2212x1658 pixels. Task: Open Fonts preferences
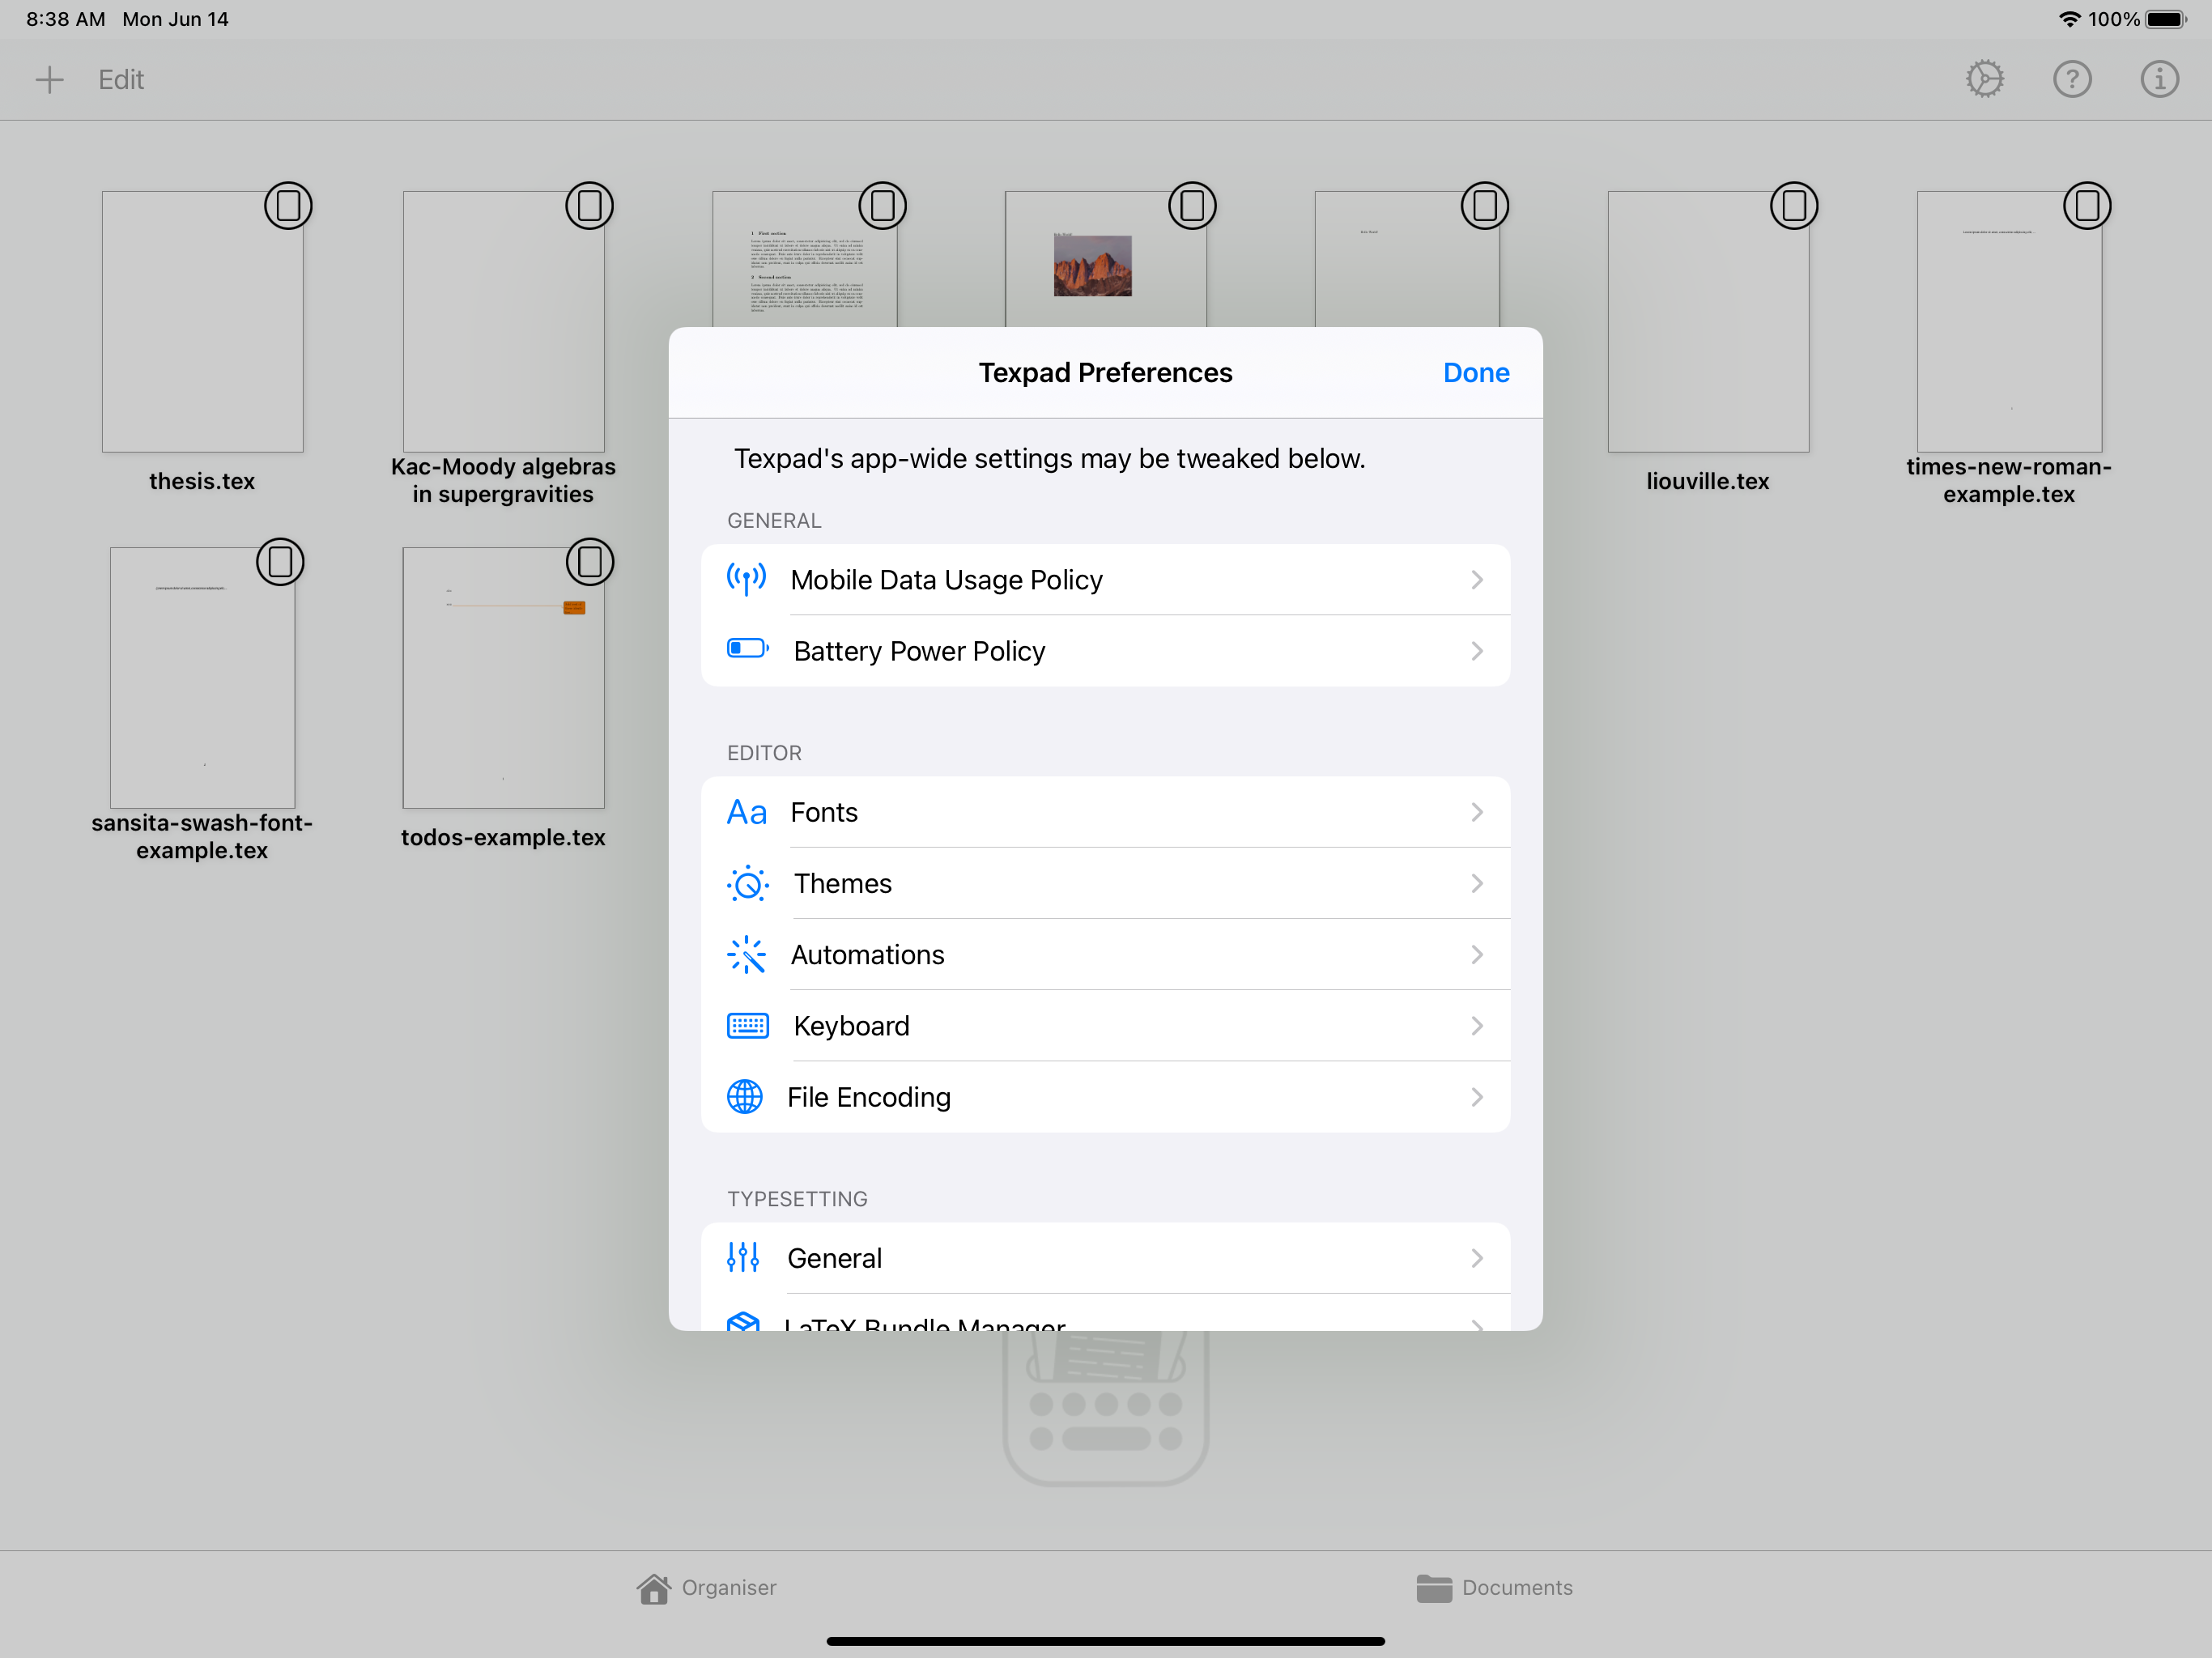point(1105,812)
